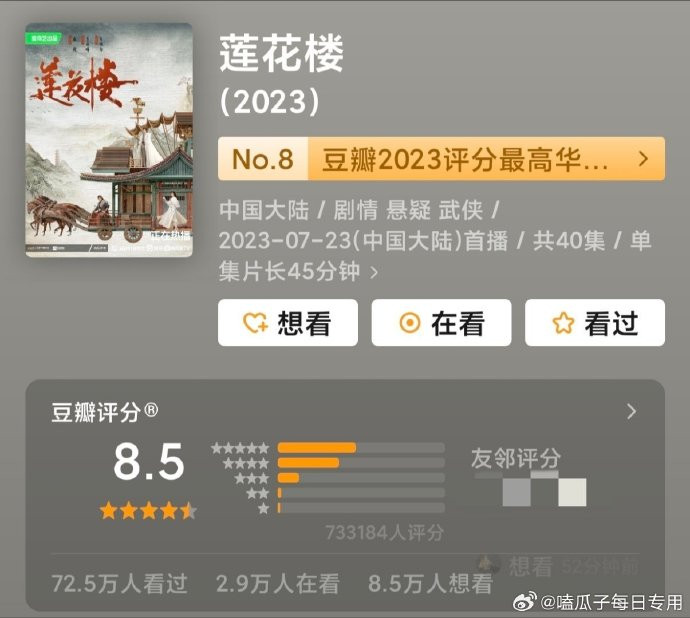This screenshot has height=618, width=690.
Task: Expand details arrow after 集片长45分钟
Action: (374, 272)
